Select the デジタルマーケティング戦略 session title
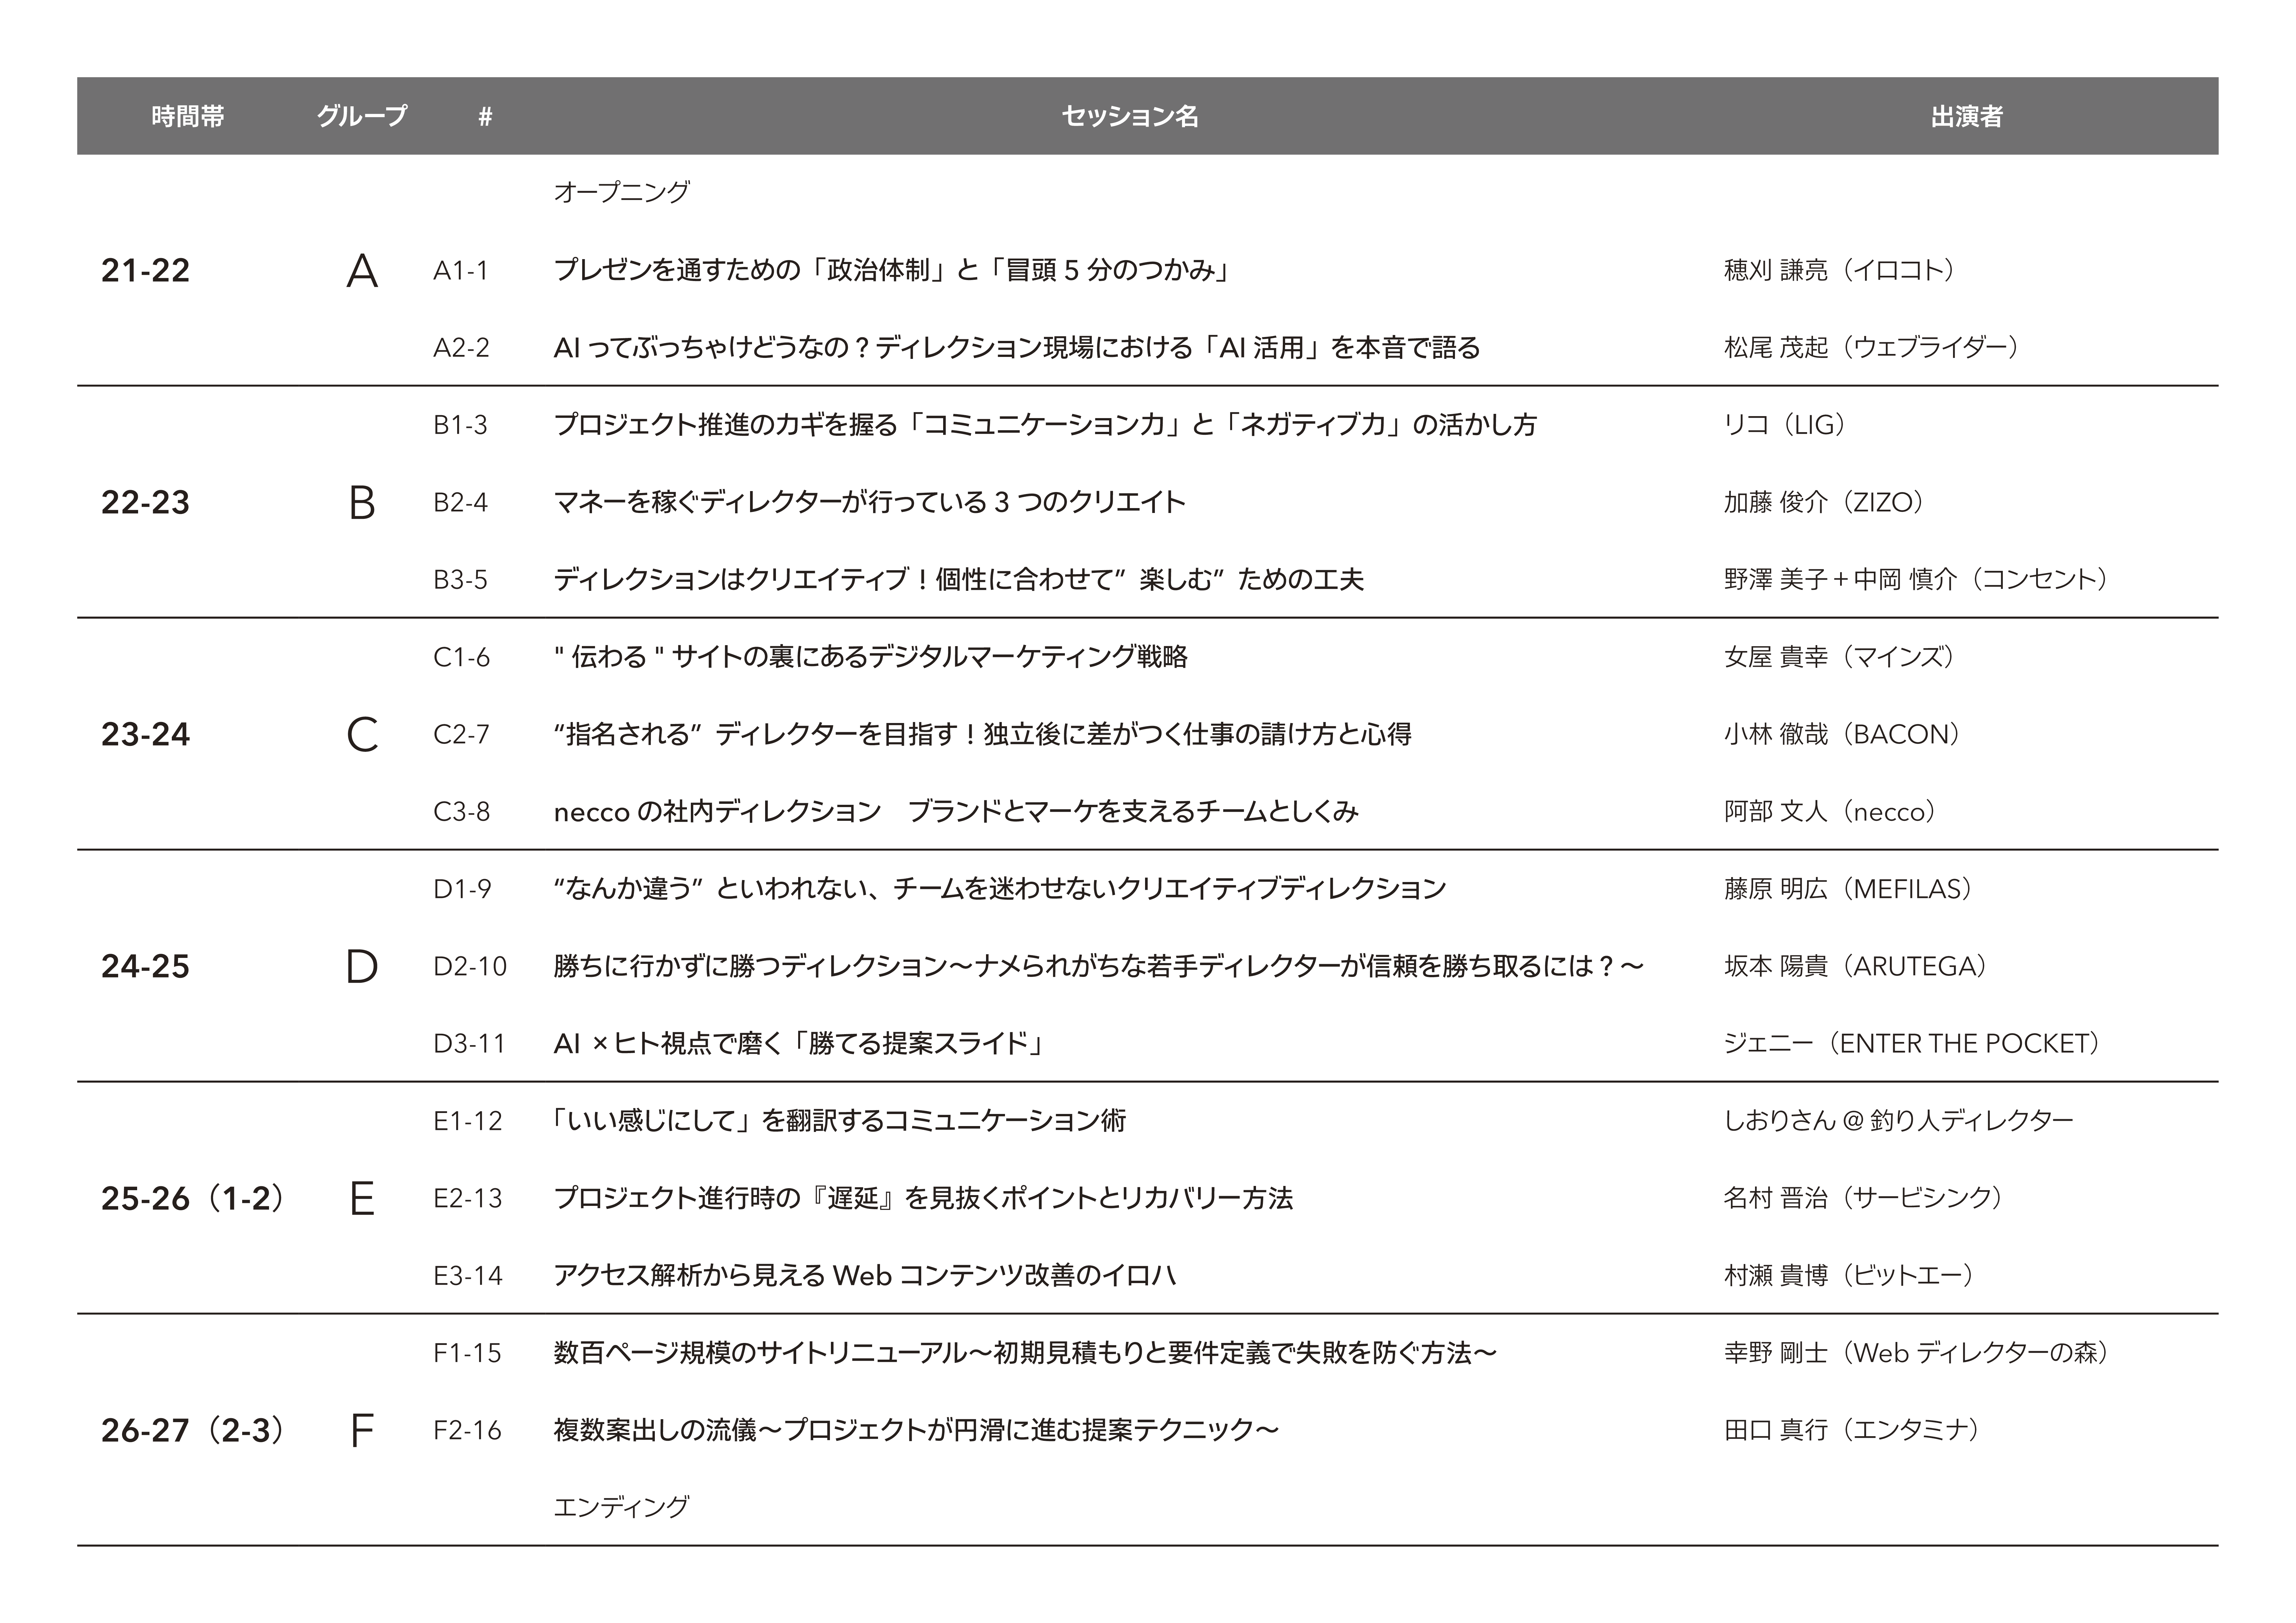This screenshot has width=2296, height=1623. [x=871, y=657]
